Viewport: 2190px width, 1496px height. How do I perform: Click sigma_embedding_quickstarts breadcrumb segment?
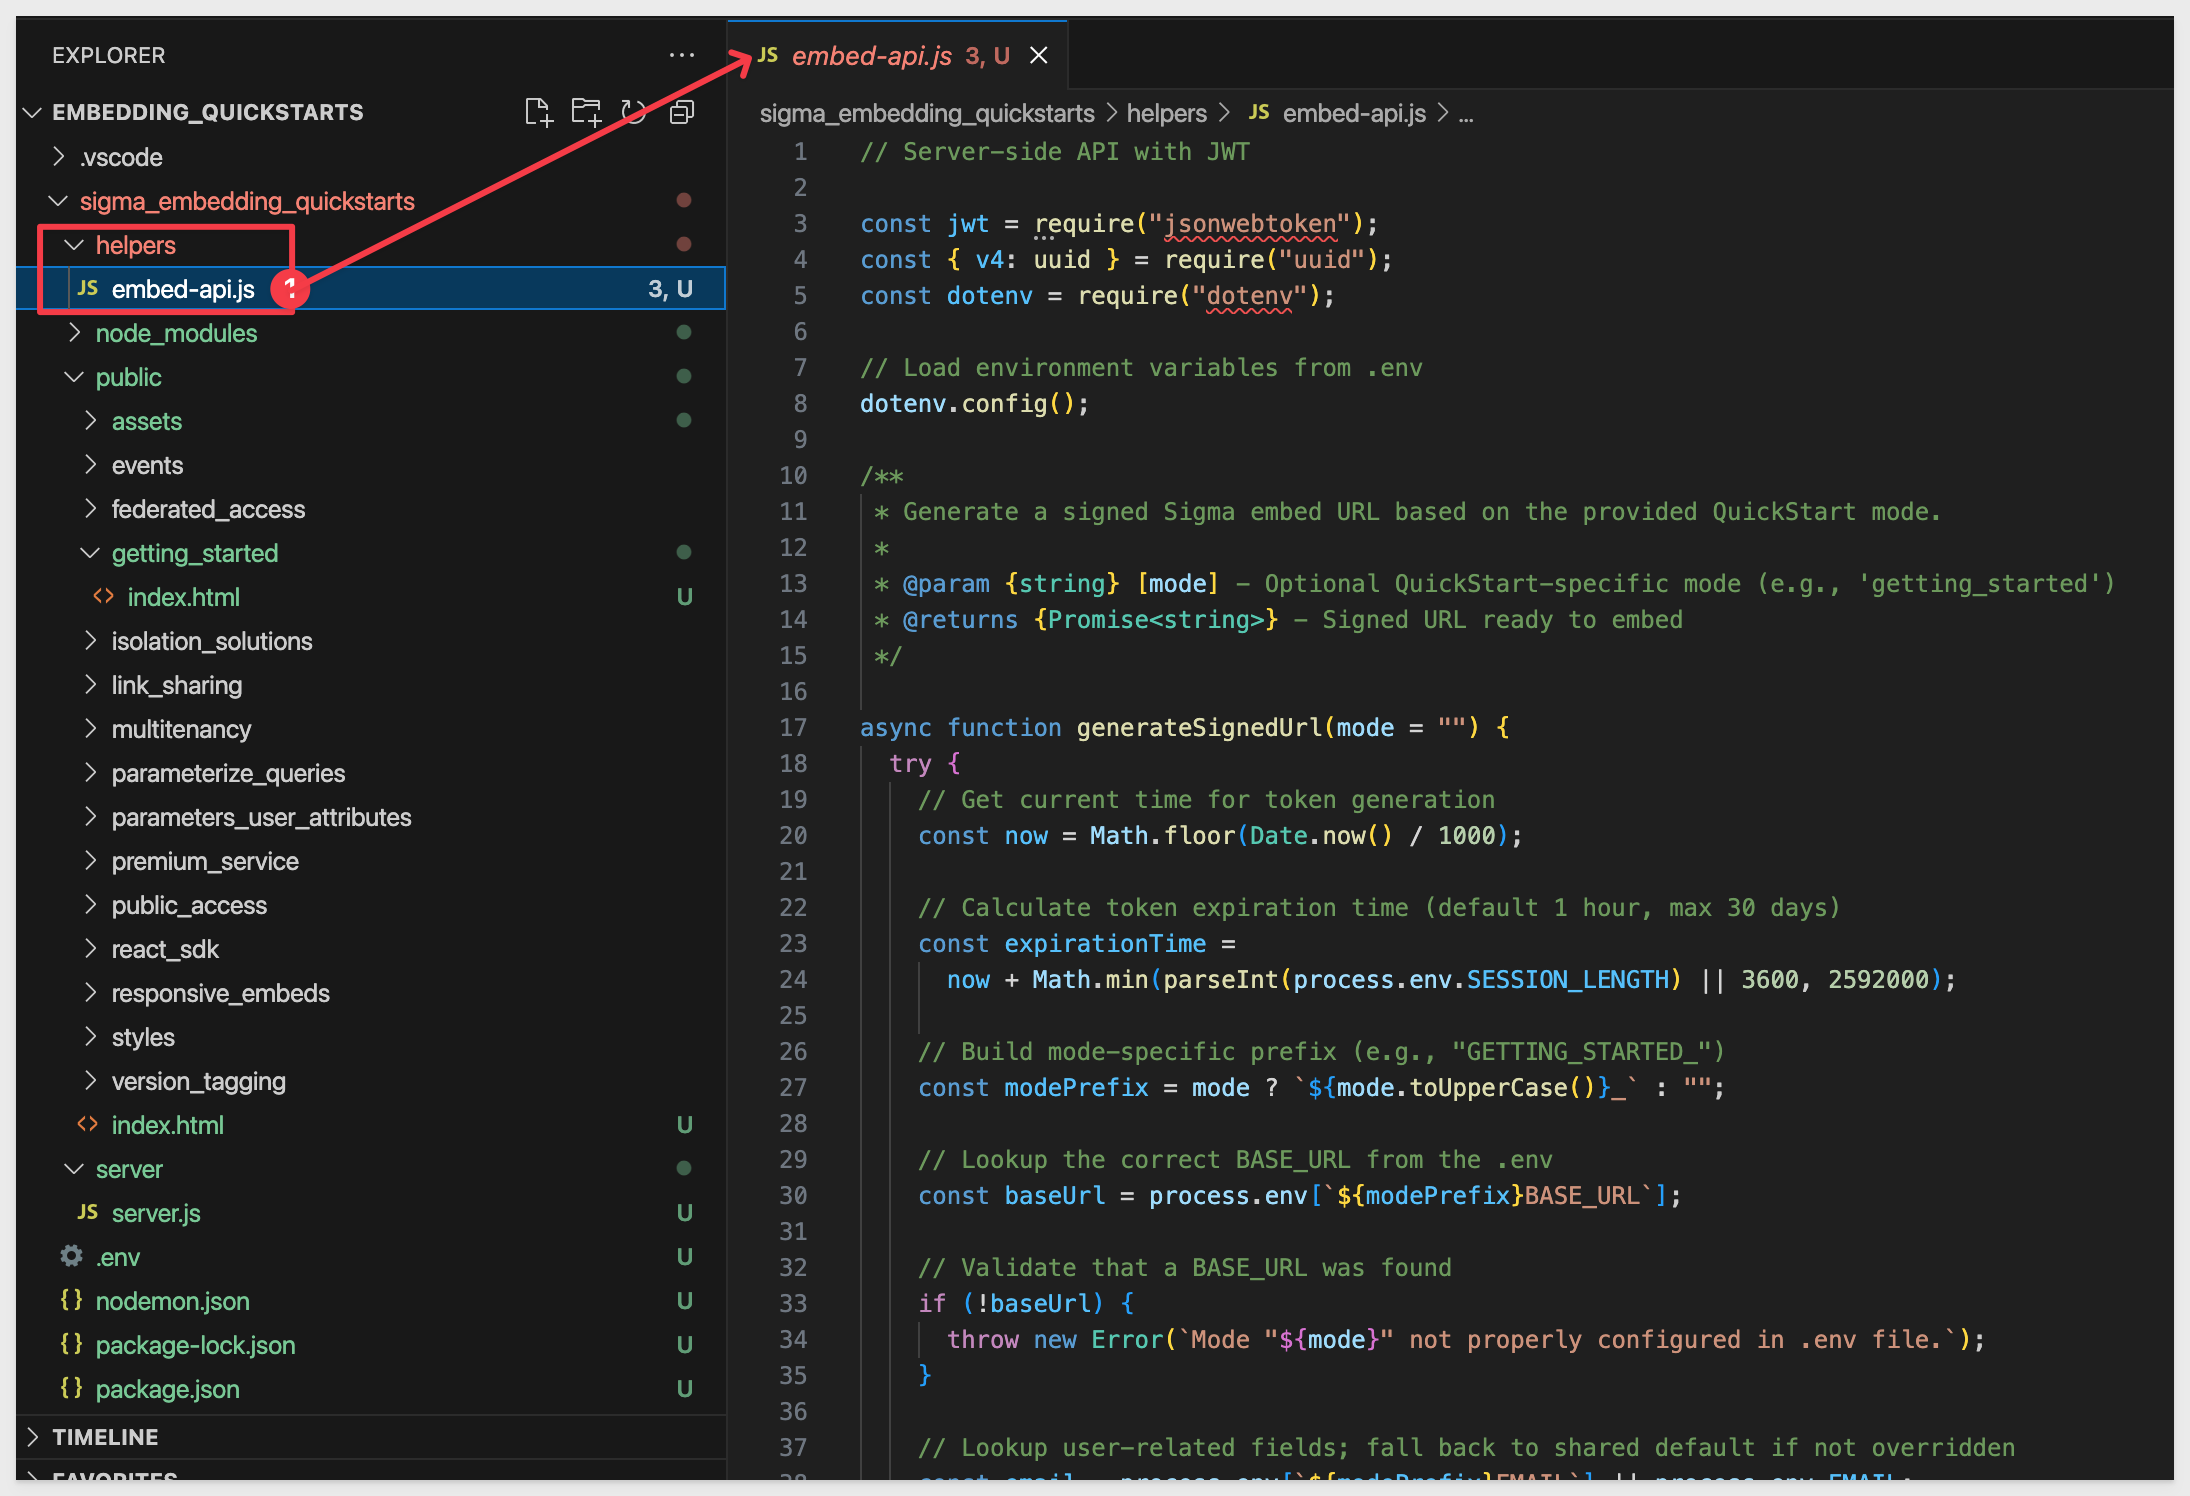coord(927,113)
